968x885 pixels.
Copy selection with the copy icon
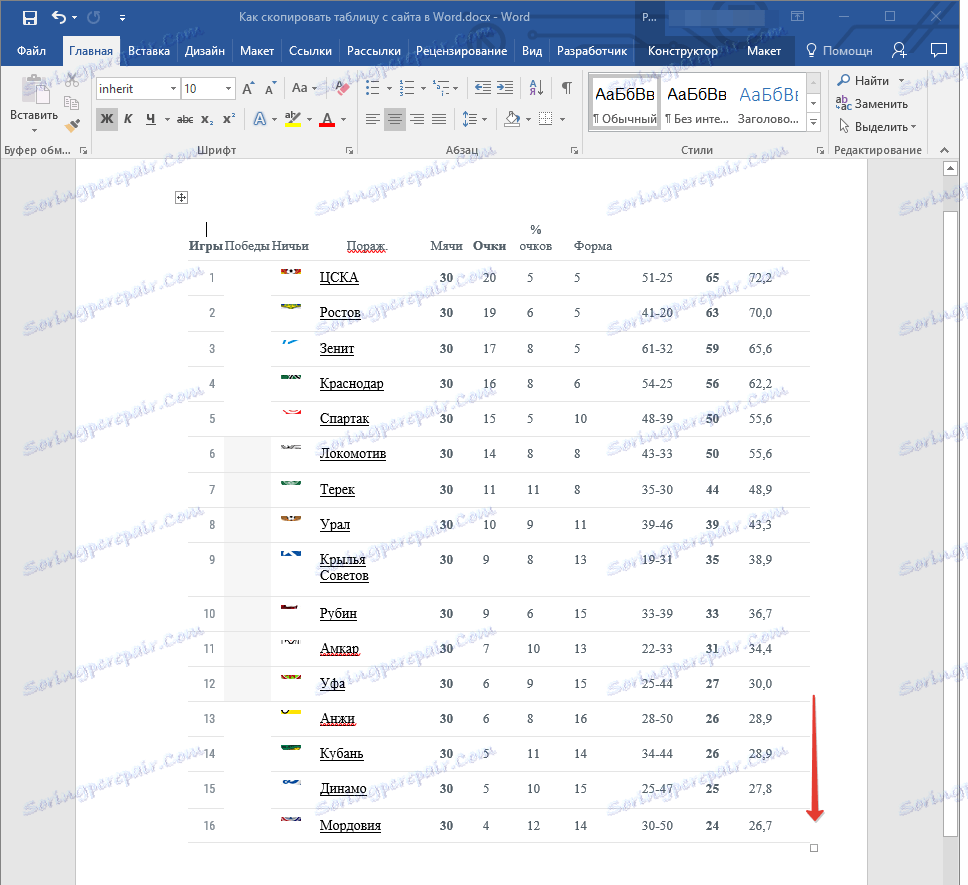[72, 103]
